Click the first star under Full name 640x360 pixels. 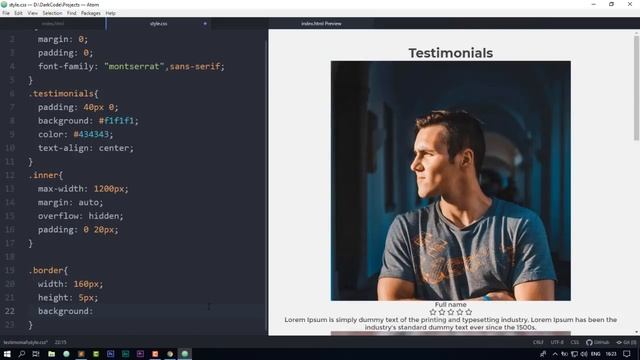[x=433, y=312]
